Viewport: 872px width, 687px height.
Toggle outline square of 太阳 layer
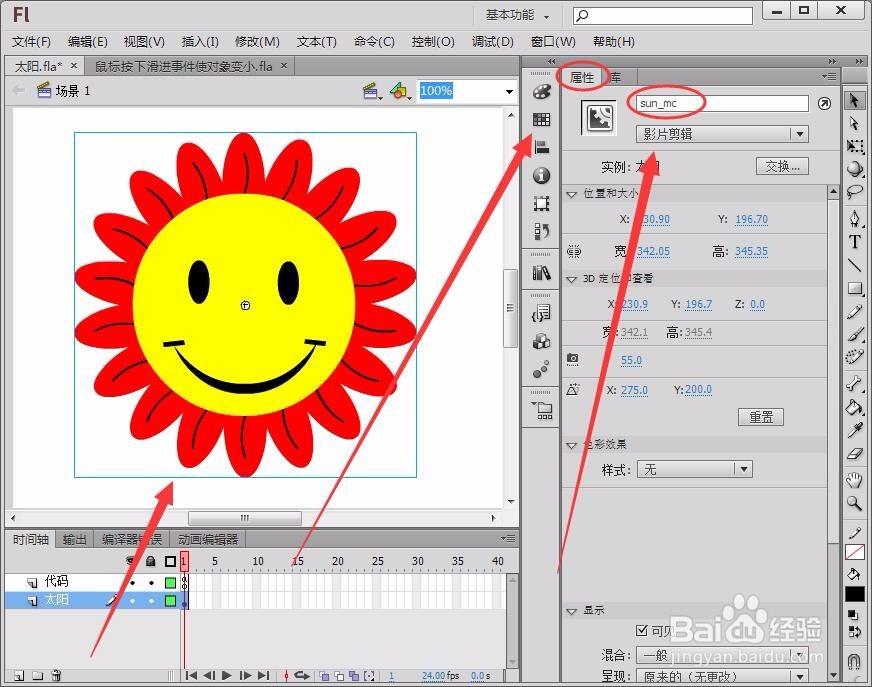(x=170, y=601)
